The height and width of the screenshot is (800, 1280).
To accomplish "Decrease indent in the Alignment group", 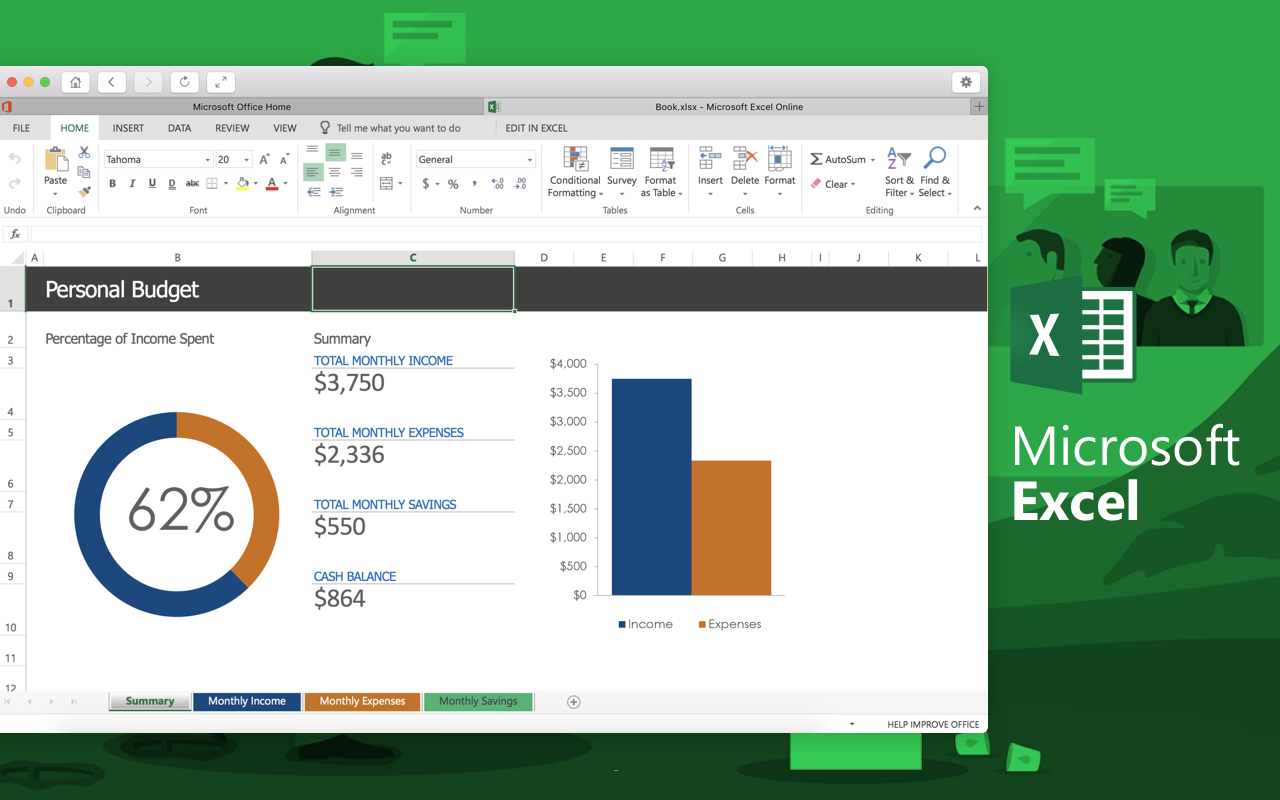I will point(313,192).
